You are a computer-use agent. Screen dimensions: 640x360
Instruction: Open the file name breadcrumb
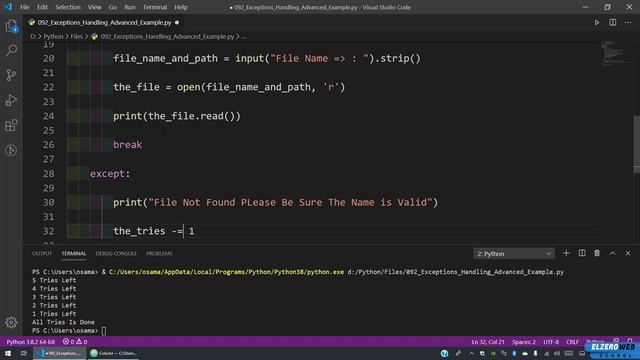167,37
